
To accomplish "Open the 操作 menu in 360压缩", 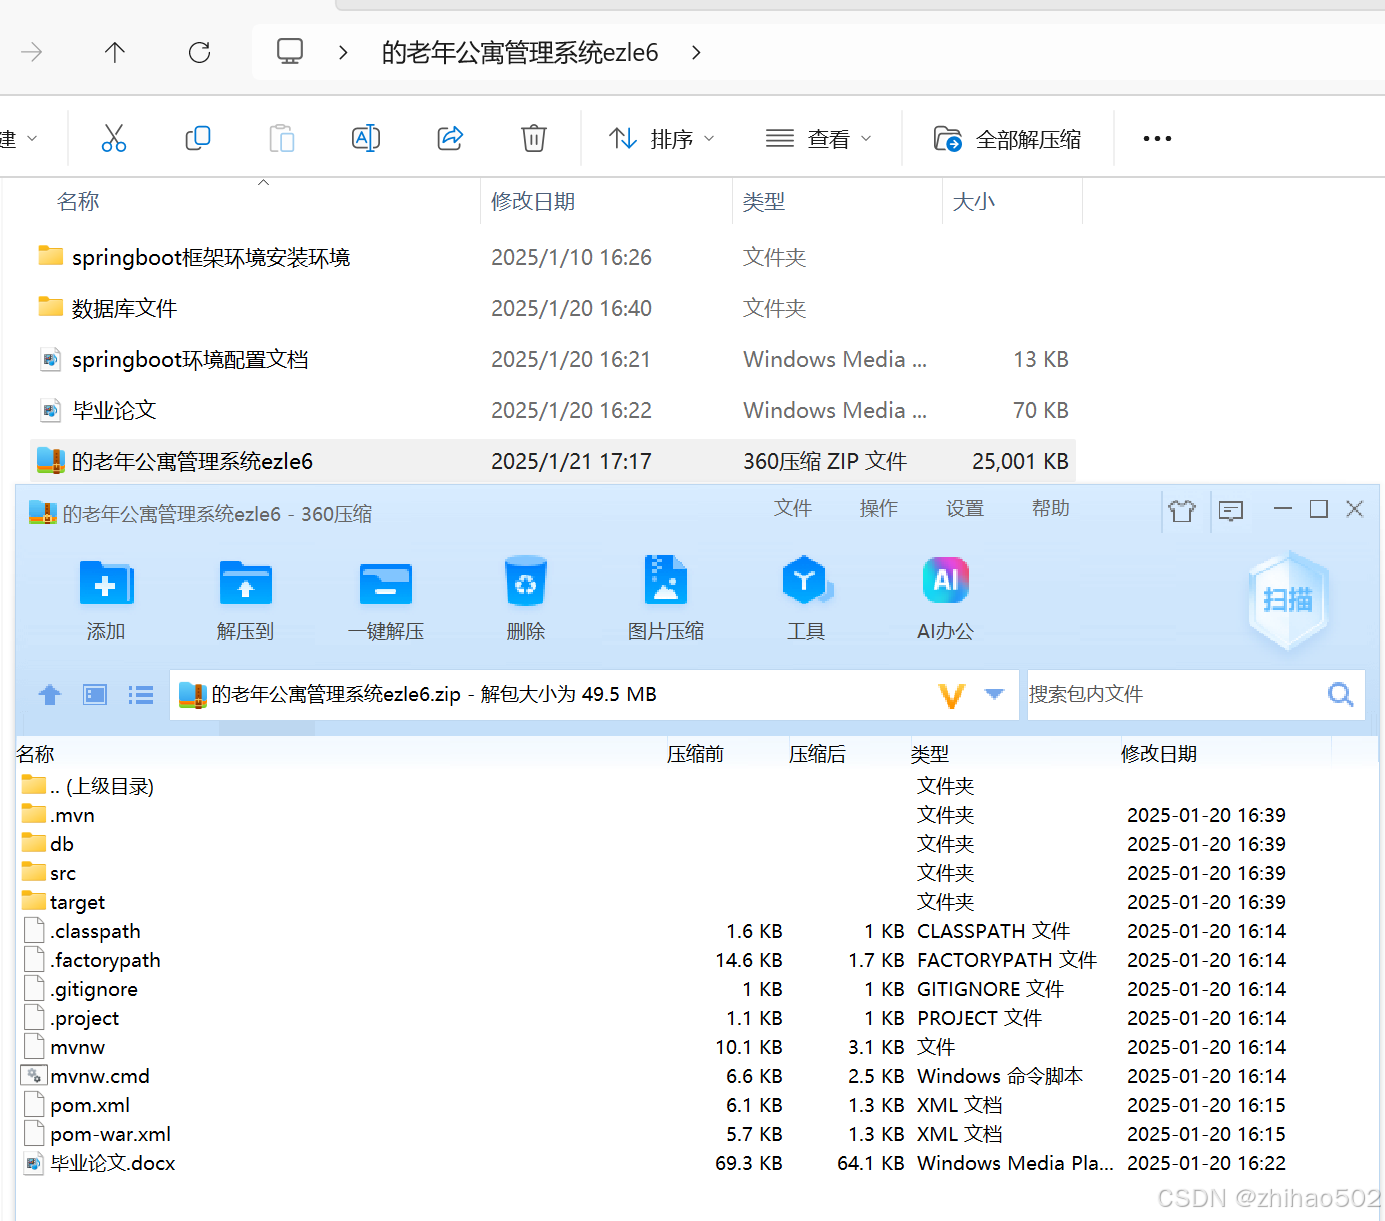I will pyautogui.click(x=879, y=508).
